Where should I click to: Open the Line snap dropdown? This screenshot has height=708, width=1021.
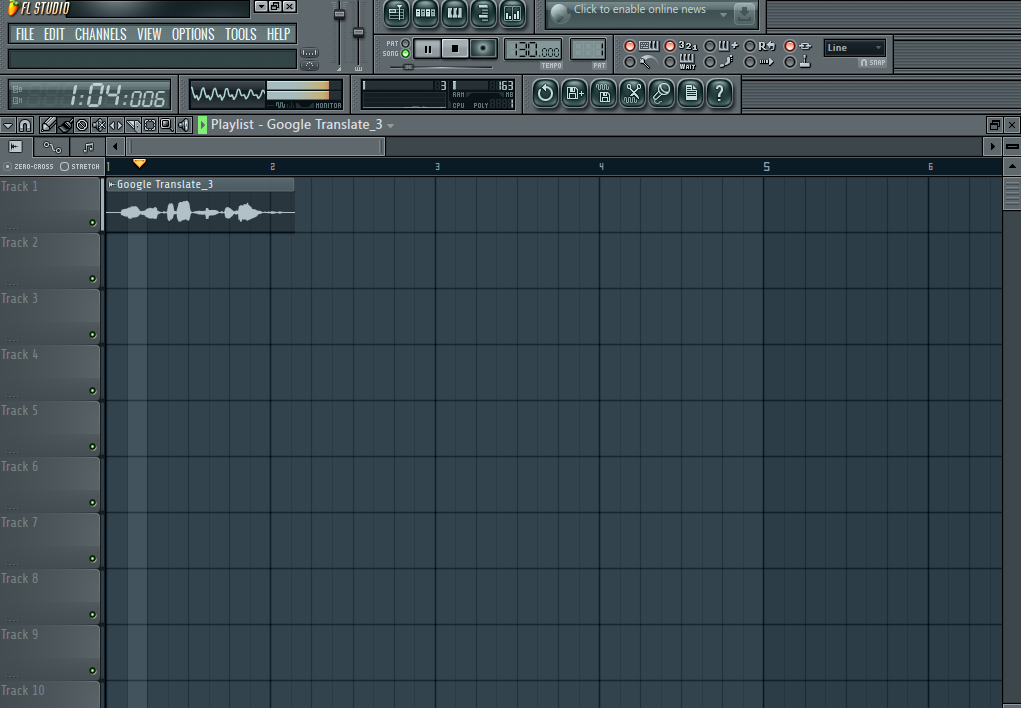click(854, 48)
